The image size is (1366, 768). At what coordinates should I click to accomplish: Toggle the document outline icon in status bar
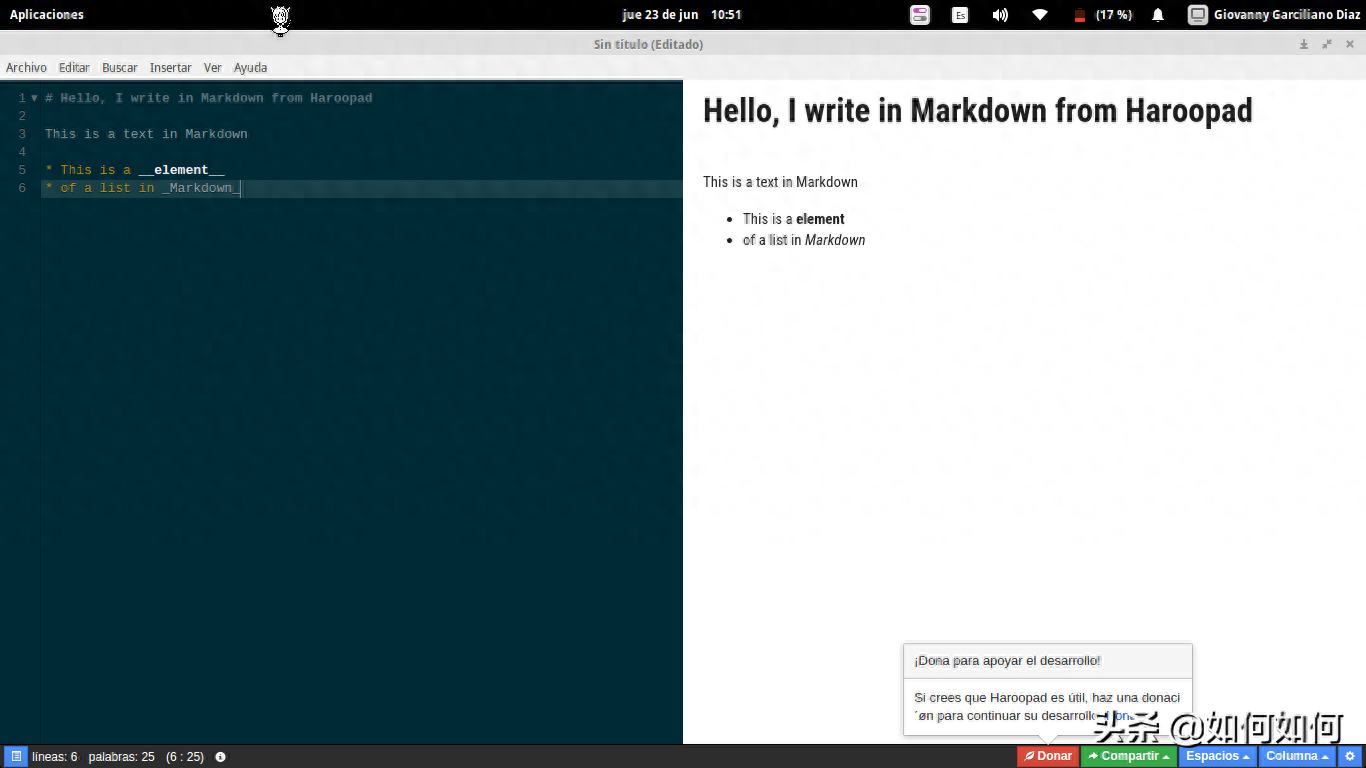[15, 757]
